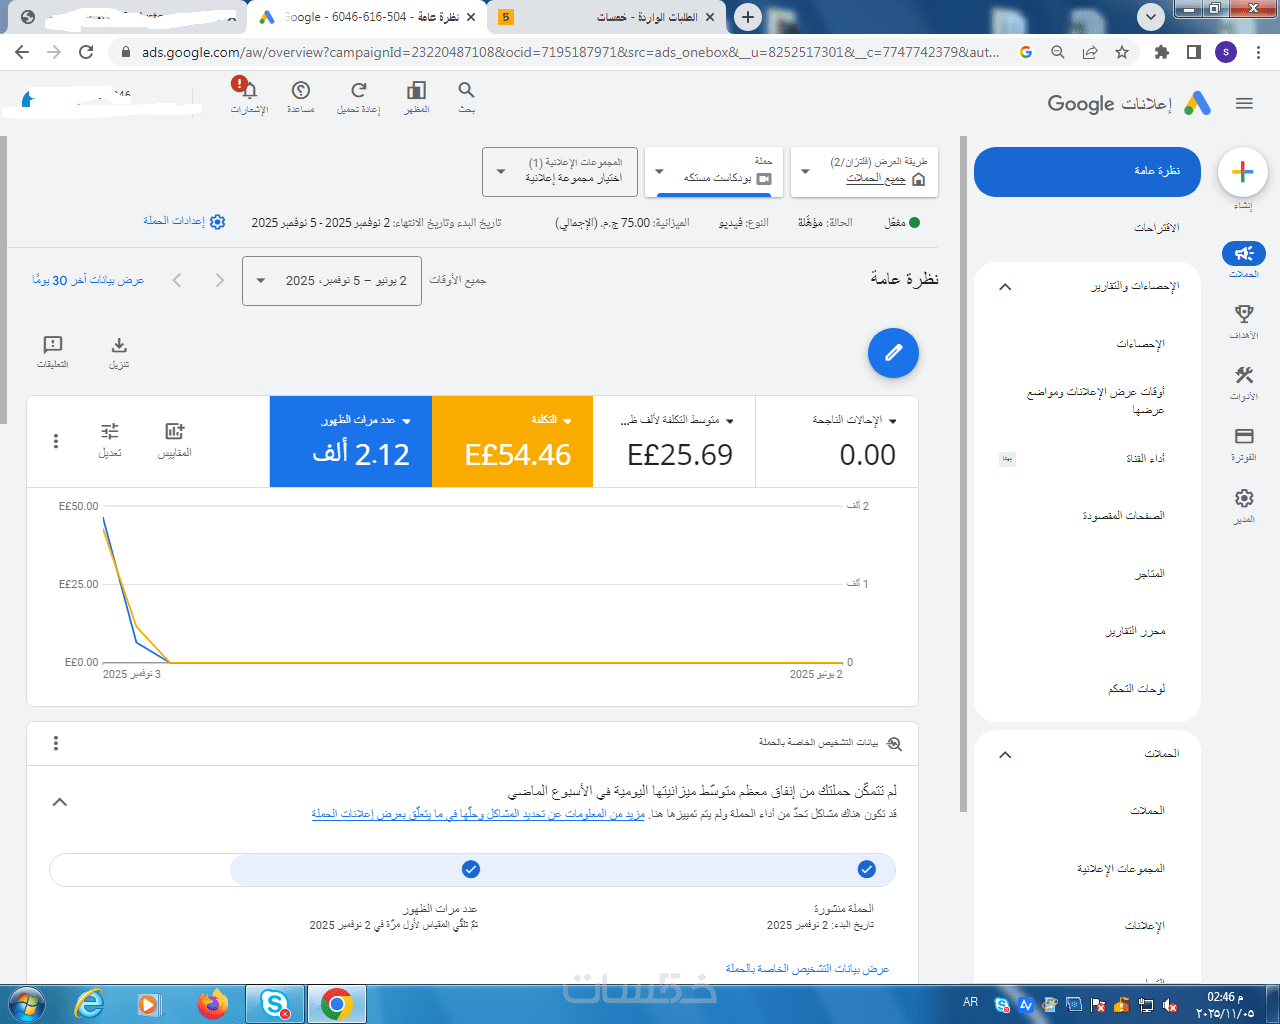
Task: Open the learn more about troubleshooting link
Action: coord(478,814)
